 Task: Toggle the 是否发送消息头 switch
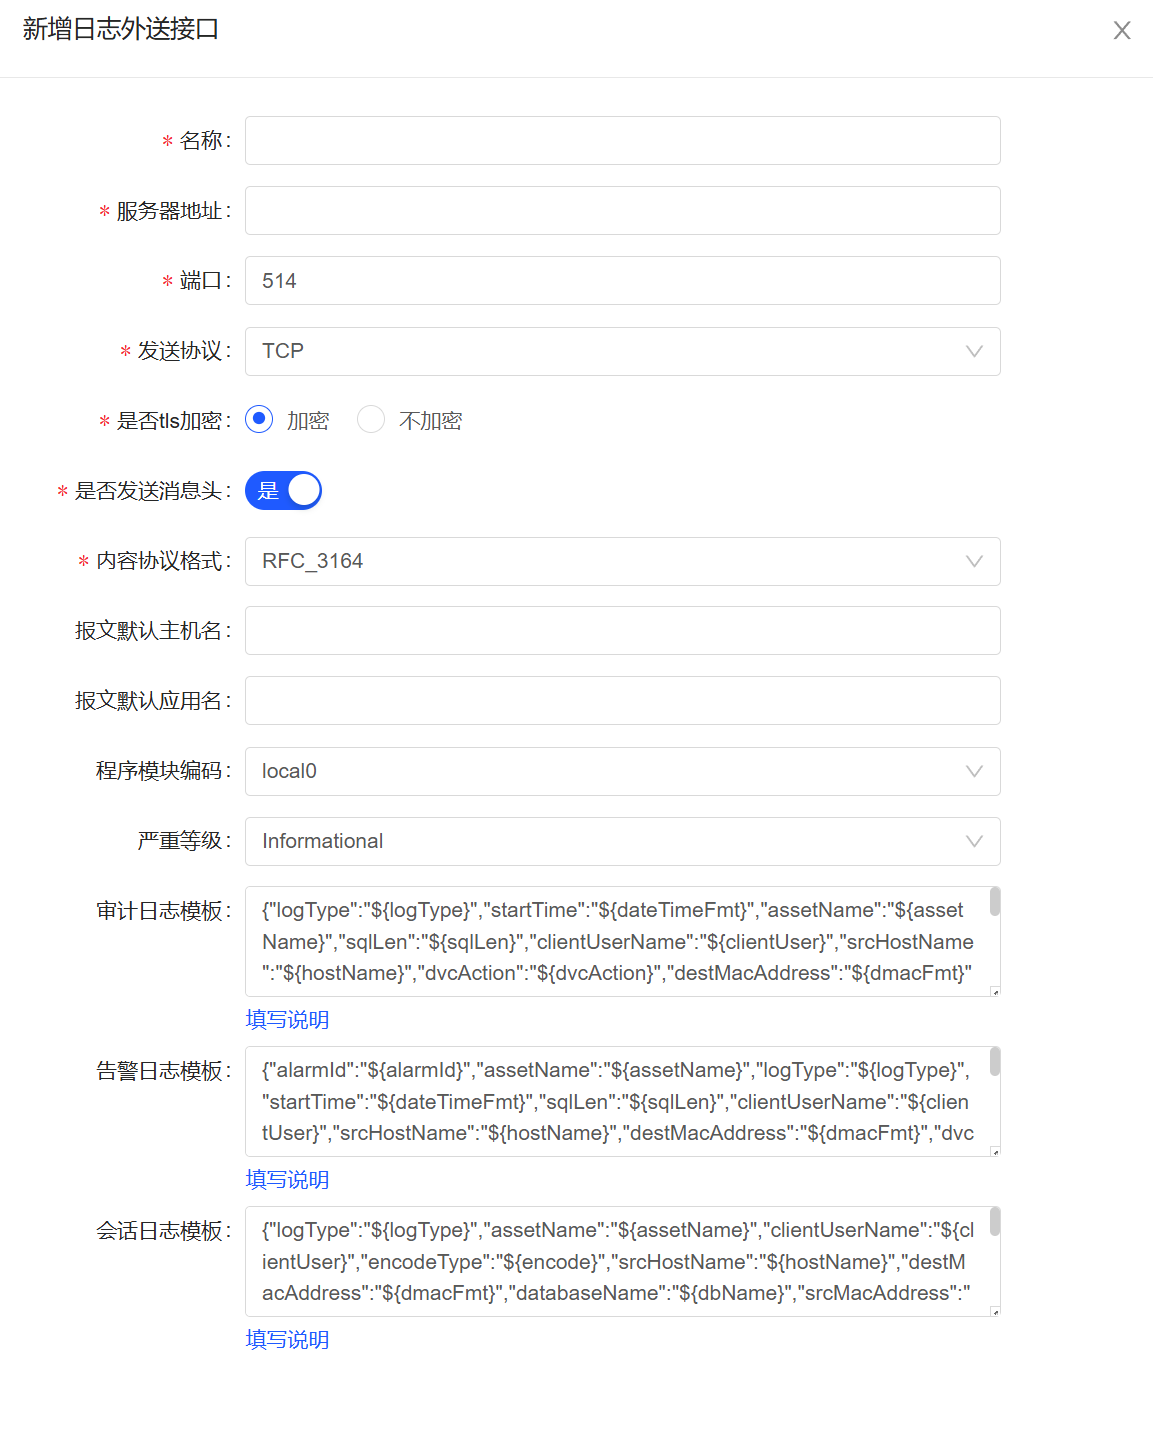(x=283, y=491)
